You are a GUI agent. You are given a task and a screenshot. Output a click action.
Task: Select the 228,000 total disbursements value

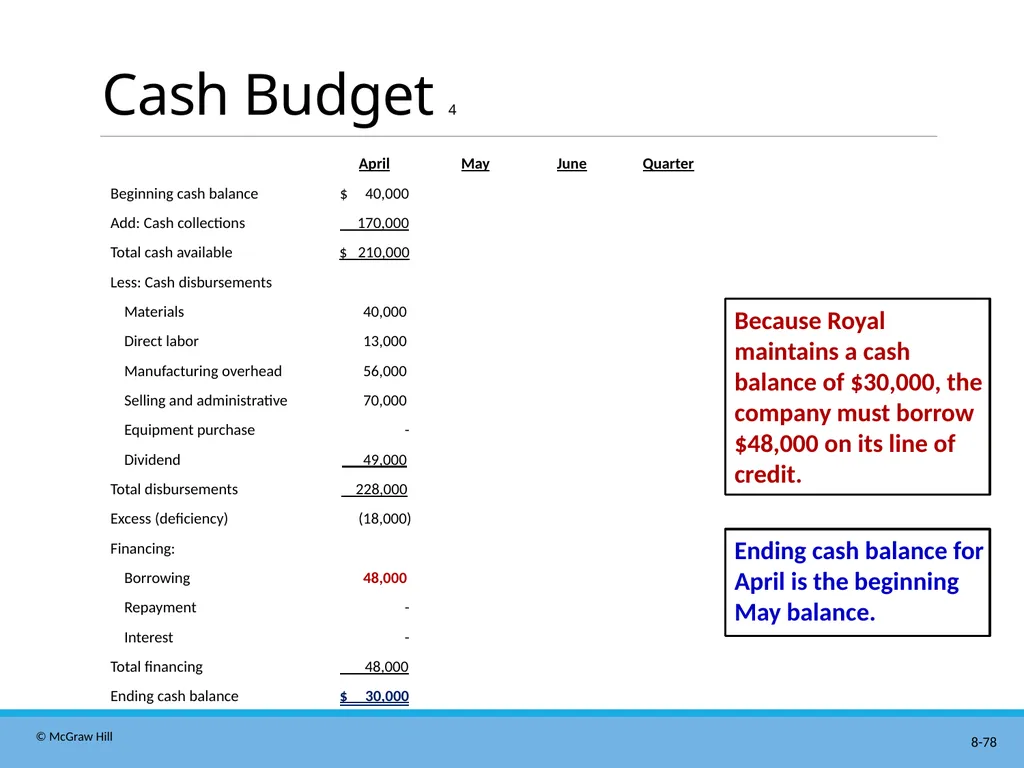[x=381, y=489]
